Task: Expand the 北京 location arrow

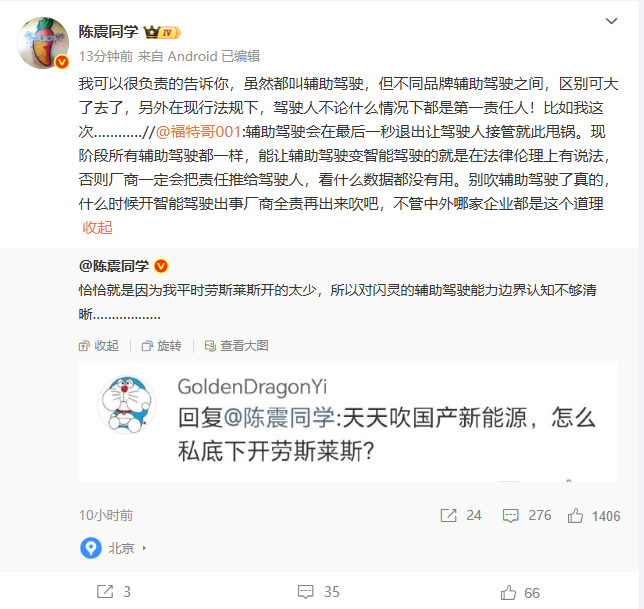Action: tap(144, 548)
